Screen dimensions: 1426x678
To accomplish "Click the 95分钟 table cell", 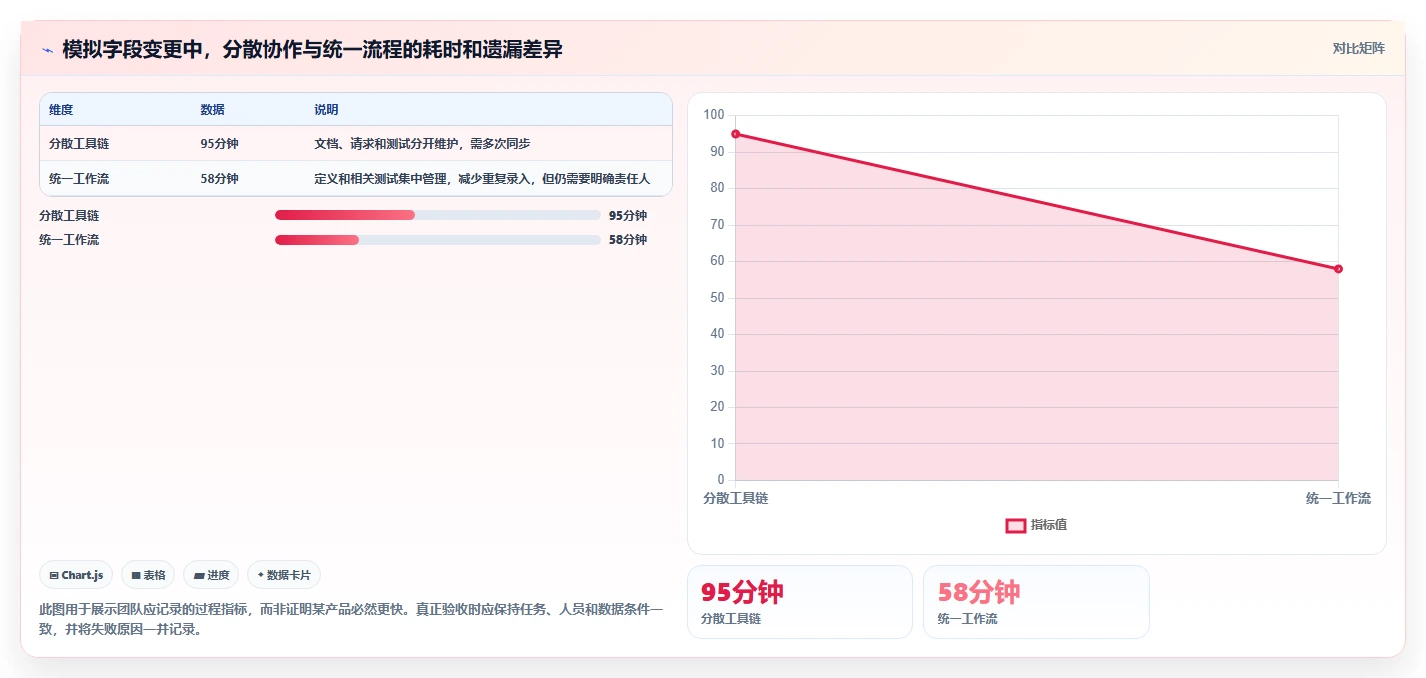I will click(219, 144).
